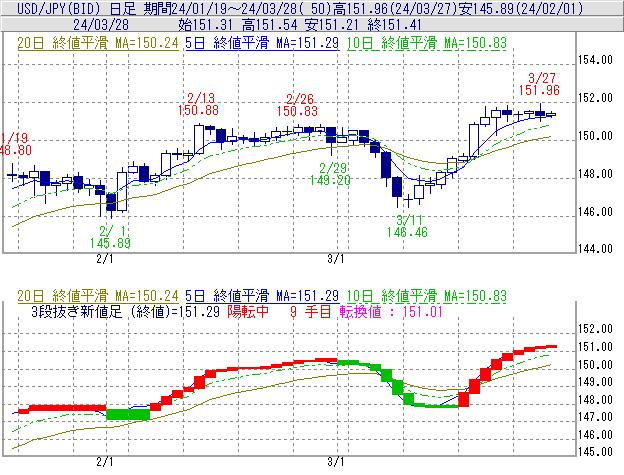The image size is (624, 475).
Task: Click the 1/19 148.80 label
Action: click(15, 144)
